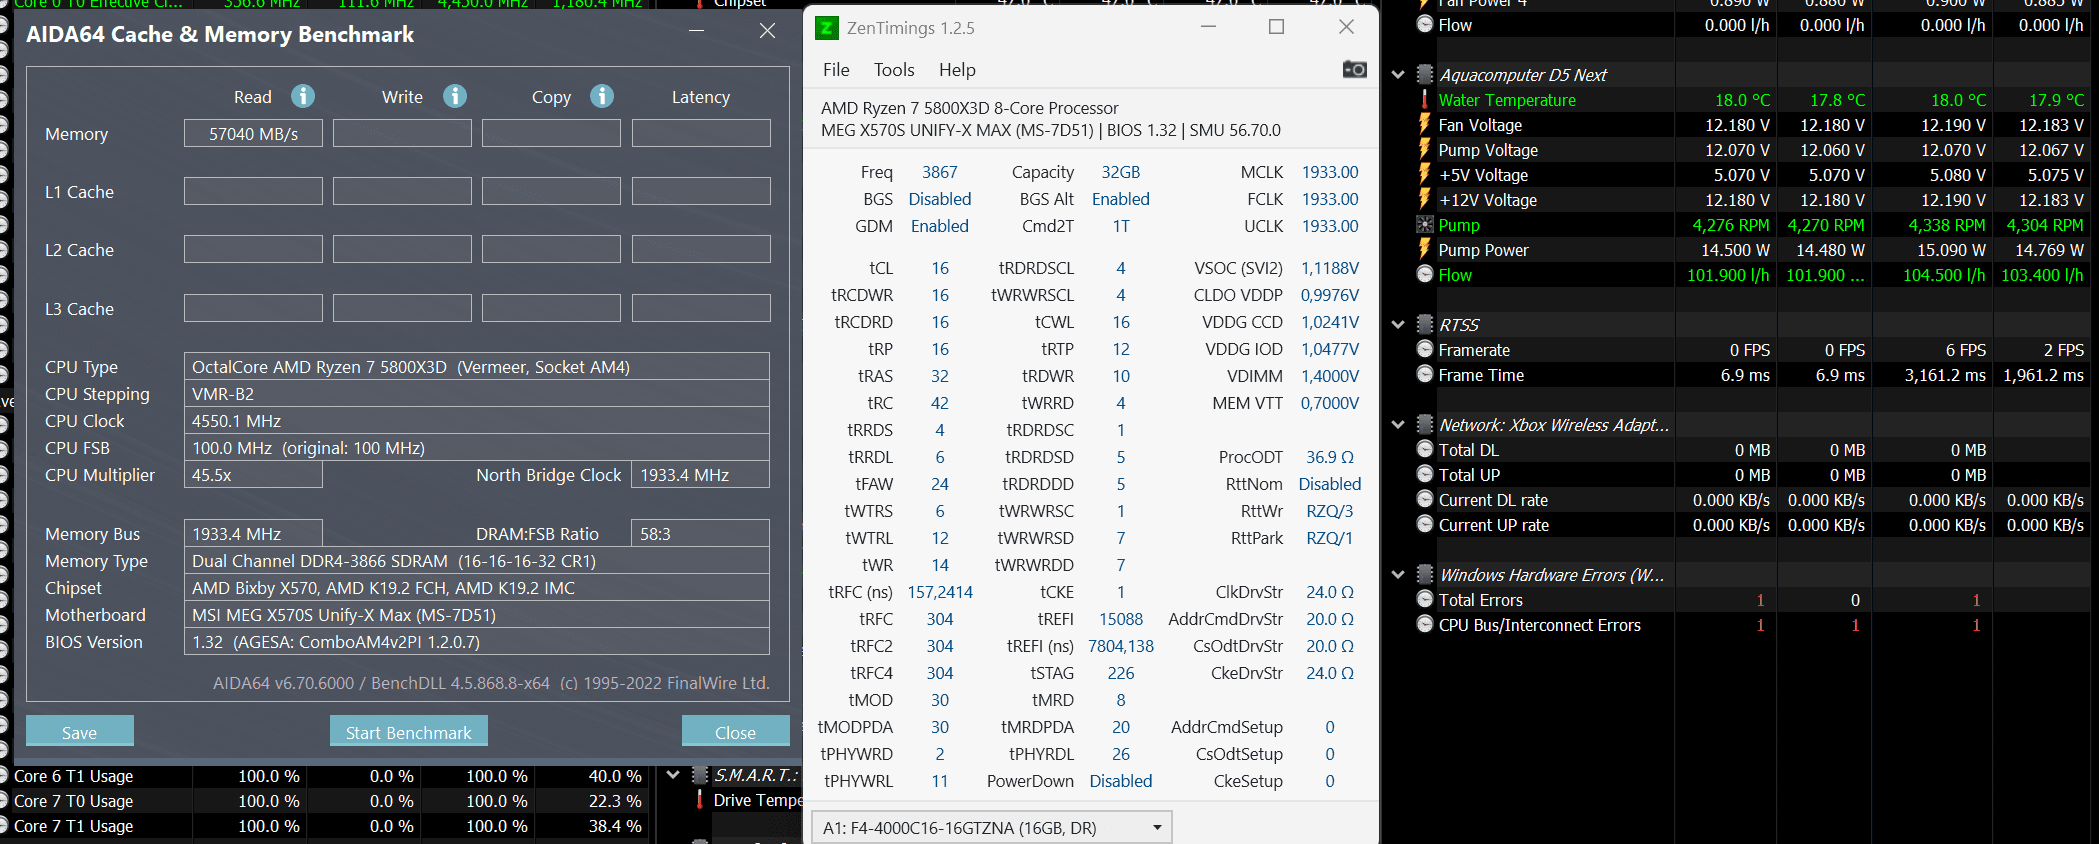
Task: Click the Memory Latency result field
Action: coord(701,134)
